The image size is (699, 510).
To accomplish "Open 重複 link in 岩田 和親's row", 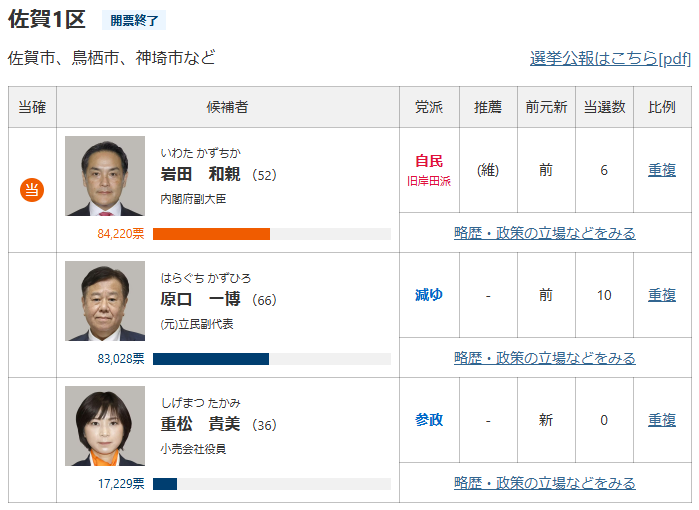I will coord(662,170).
